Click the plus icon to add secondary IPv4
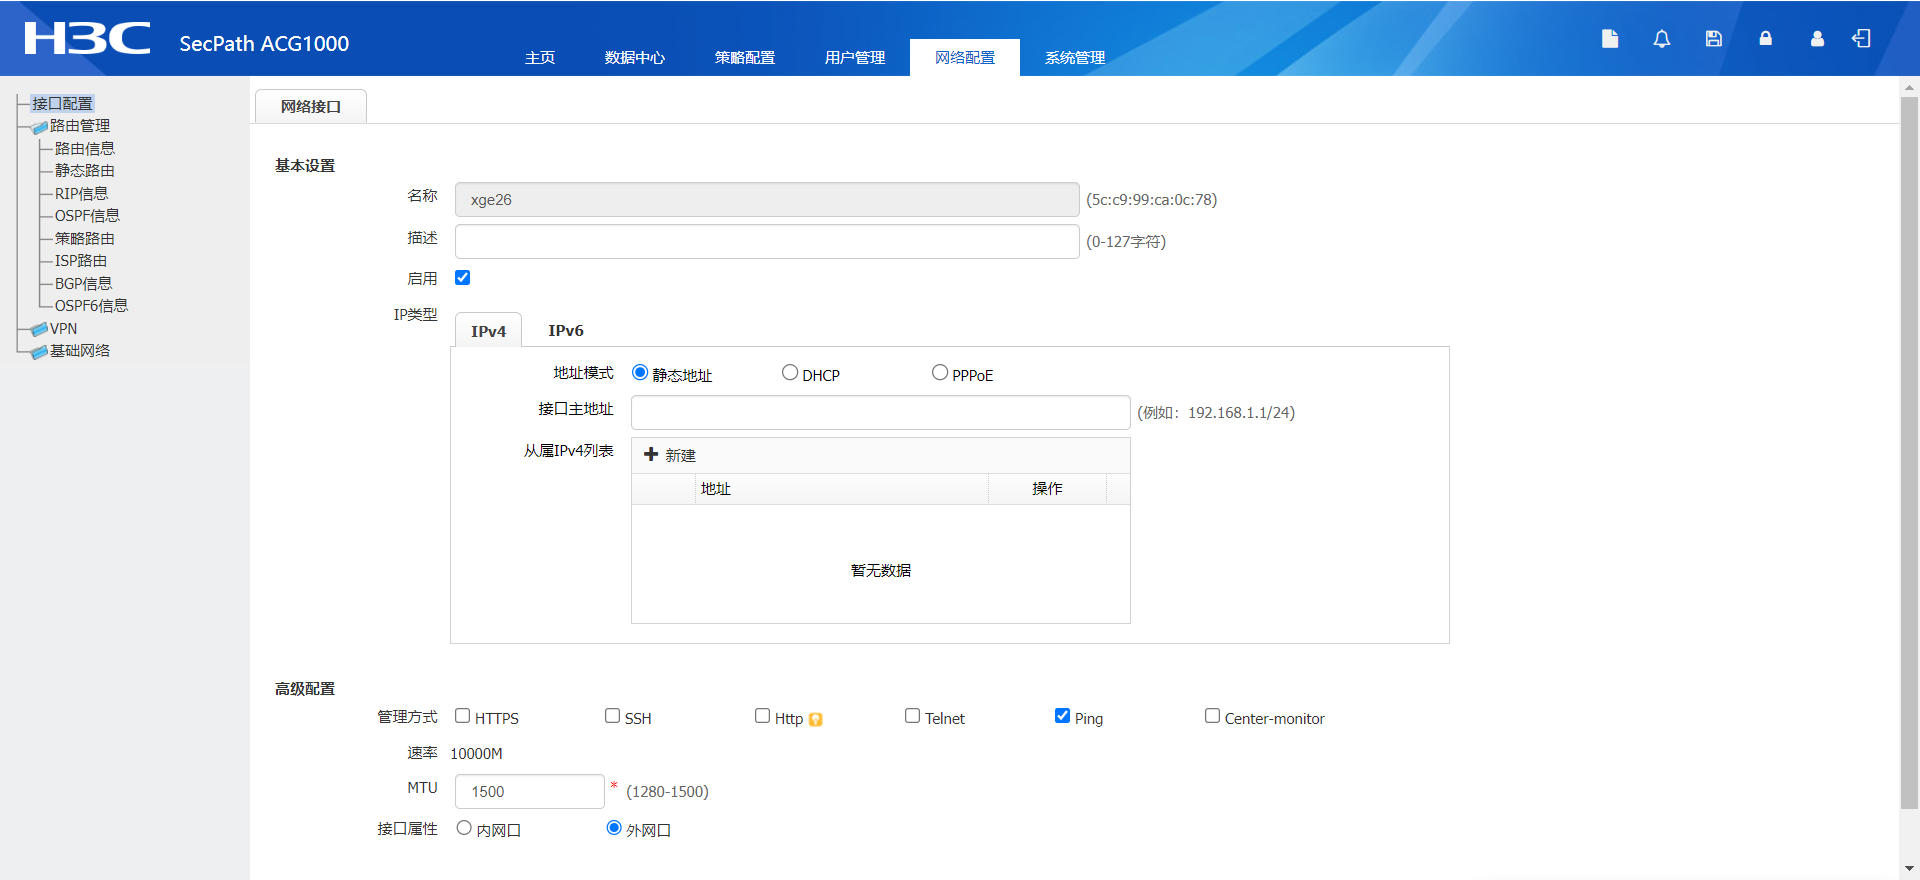The image size is (1920, 880). point(651,455)
